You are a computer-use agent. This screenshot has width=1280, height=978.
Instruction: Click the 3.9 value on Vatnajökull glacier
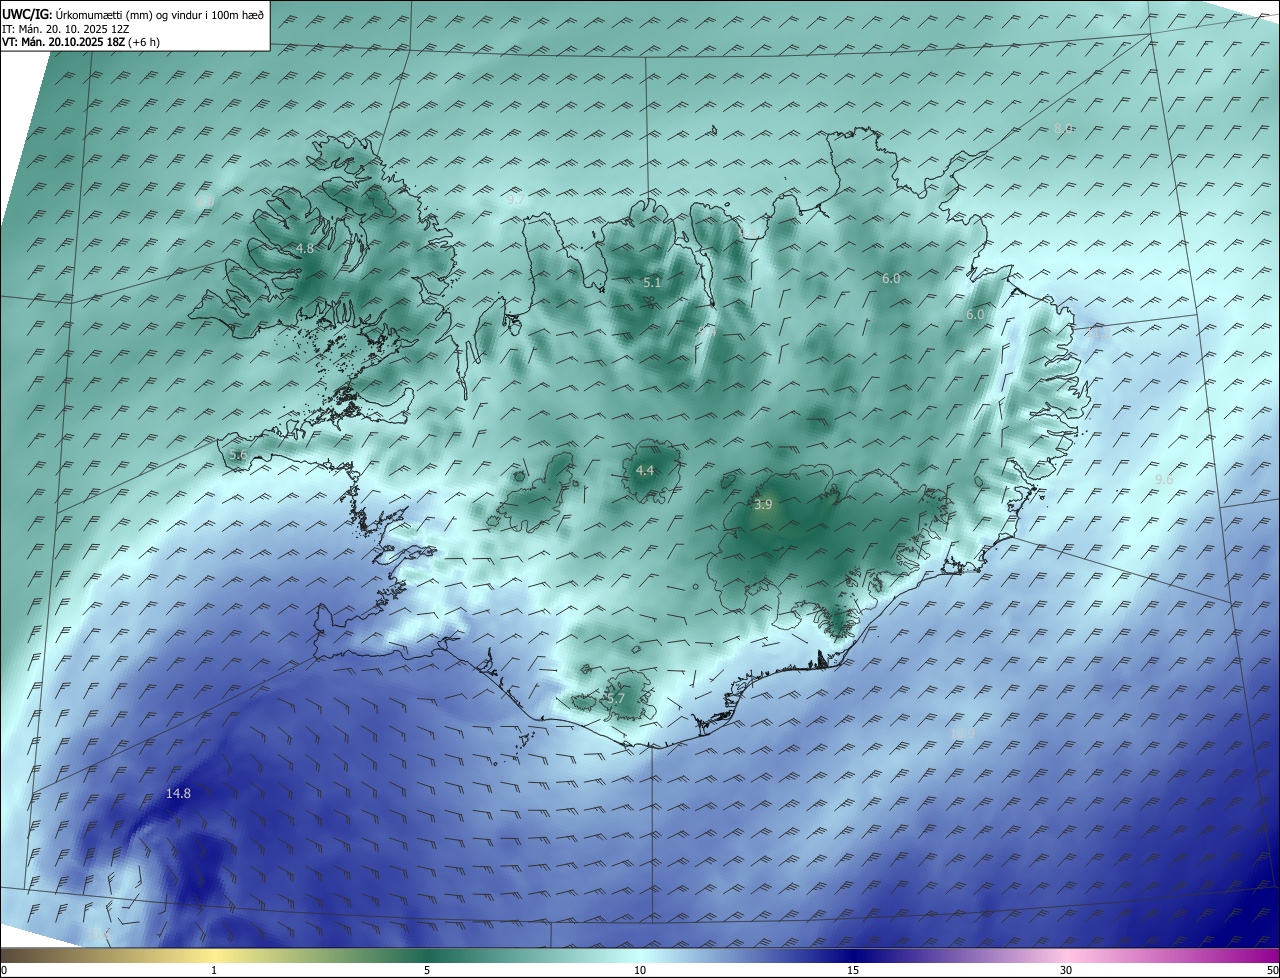pos(763,505)
